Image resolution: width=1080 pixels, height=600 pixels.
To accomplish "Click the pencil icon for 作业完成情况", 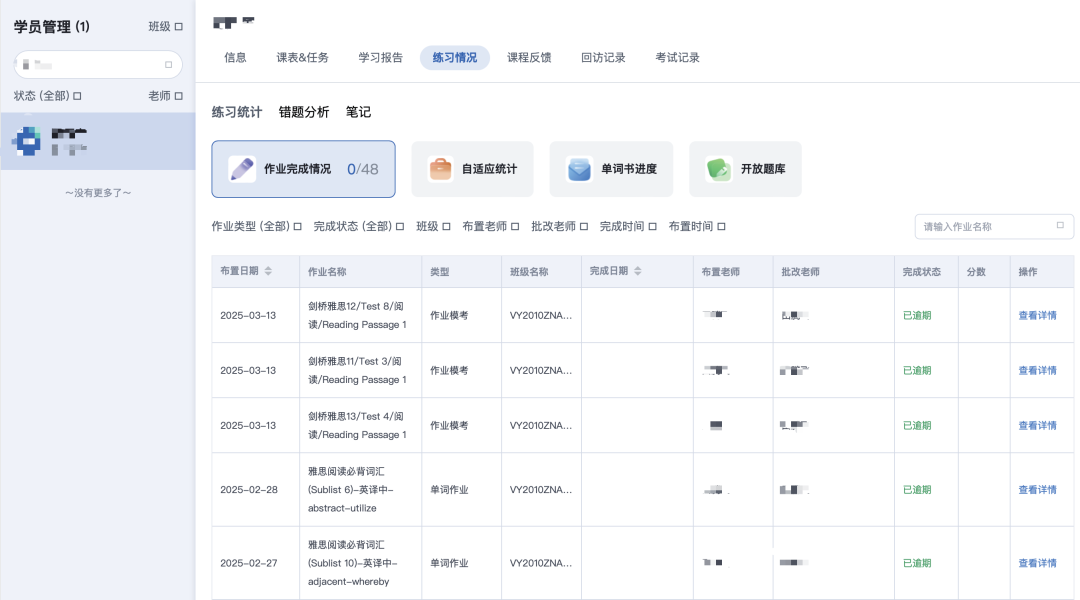I will 242,169.
